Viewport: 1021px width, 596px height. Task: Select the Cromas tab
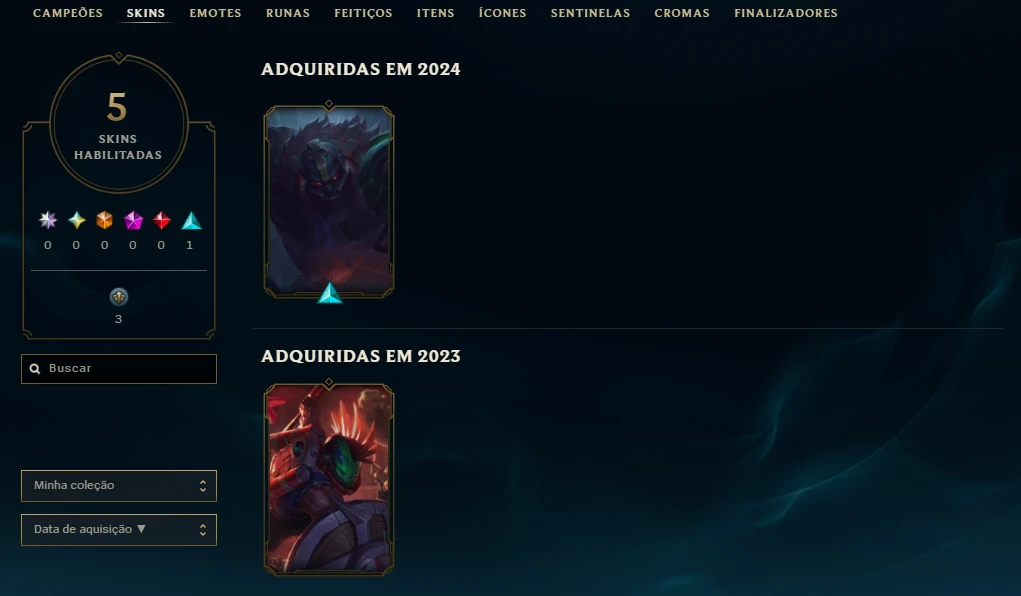pyautogui.click(x=682, y=13)
